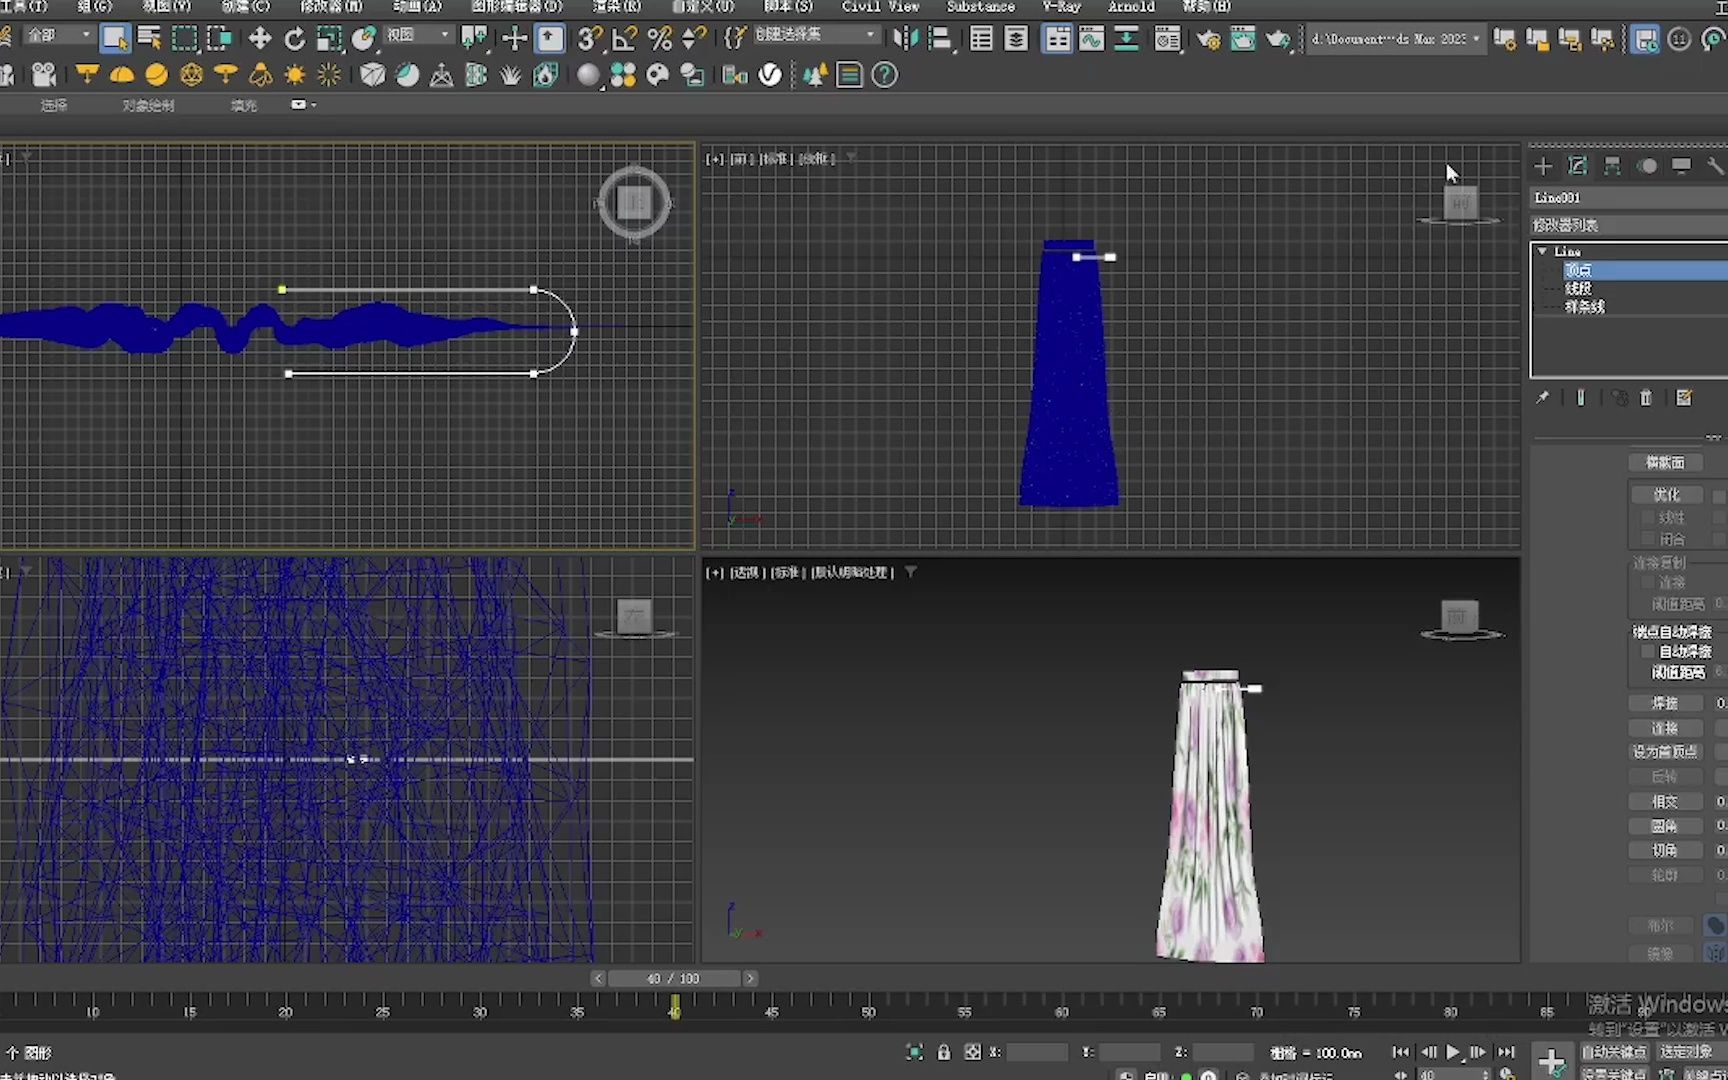
Task: Open the Material Editor
Action: click(1167, 38)
